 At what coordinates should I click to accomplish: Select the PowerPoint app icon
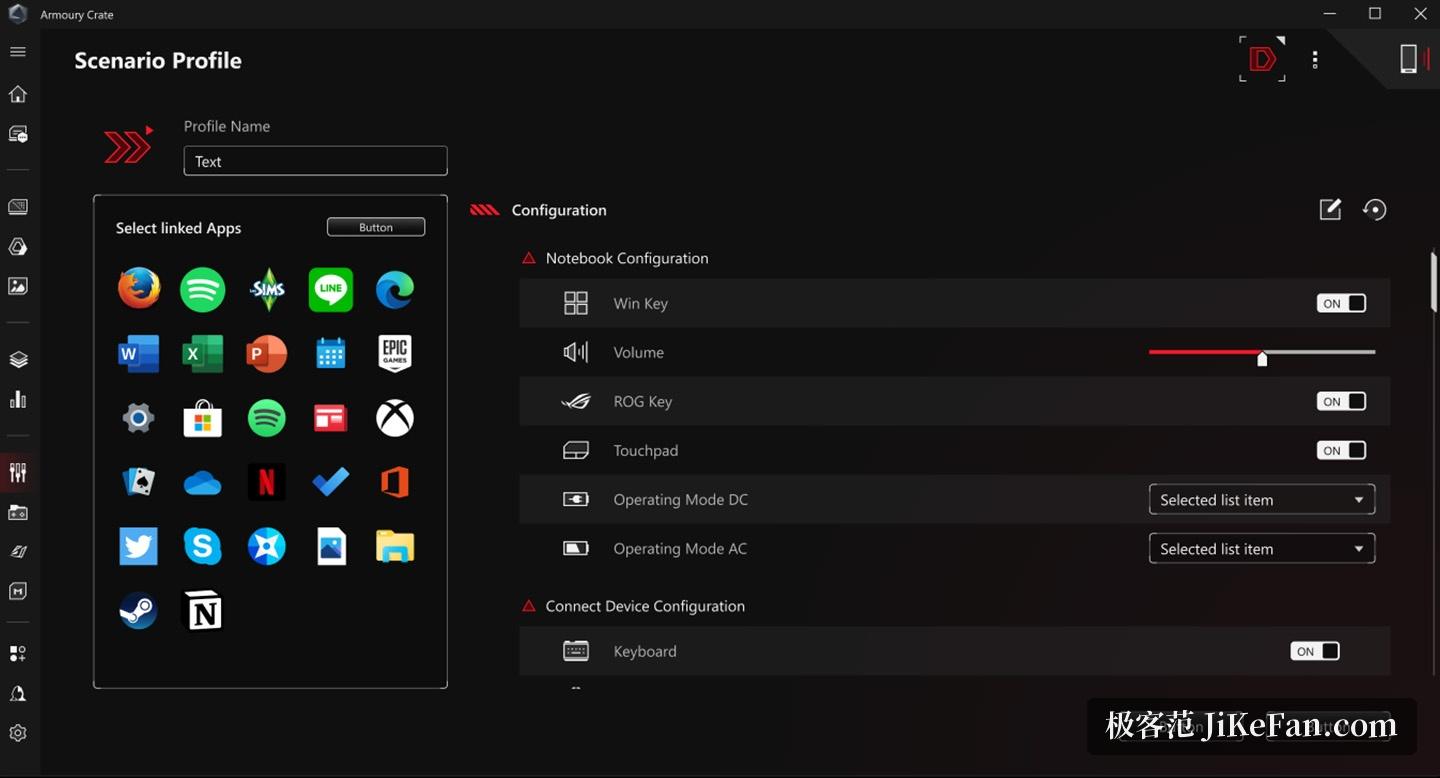[266, 354]
